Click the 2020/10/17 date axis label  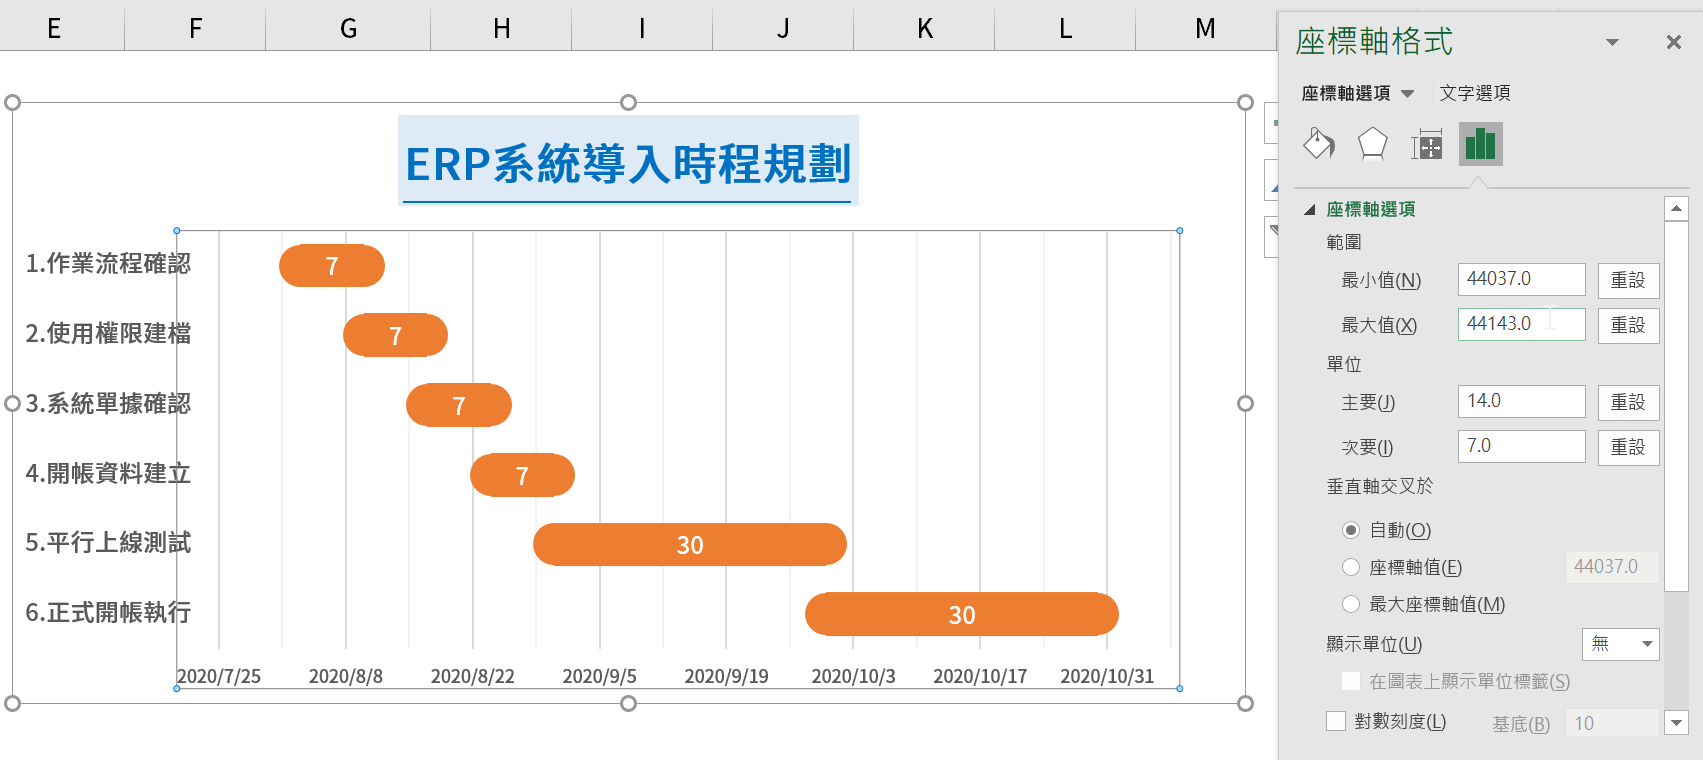point(980,676)
